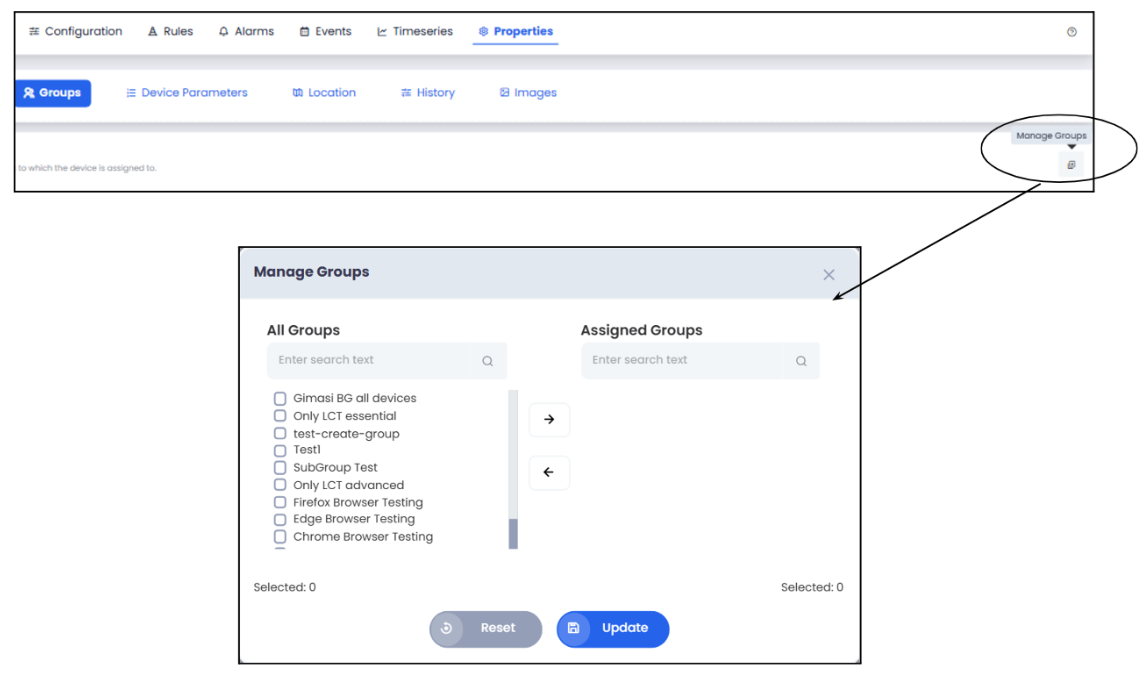Tick the Gimasi BG all devices checkbox
This screenshot has width=1148, height=677.
pyautogui.click(x=280, y=399)
